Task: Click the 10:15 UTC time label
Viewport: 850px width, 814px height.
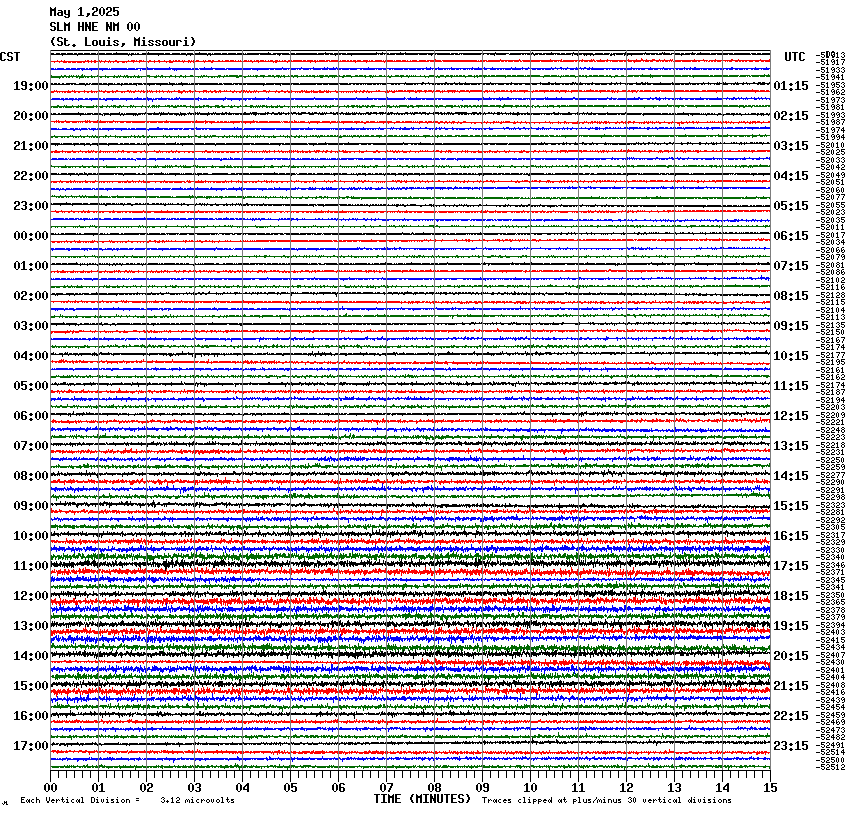Action: (x=791, y=356)
